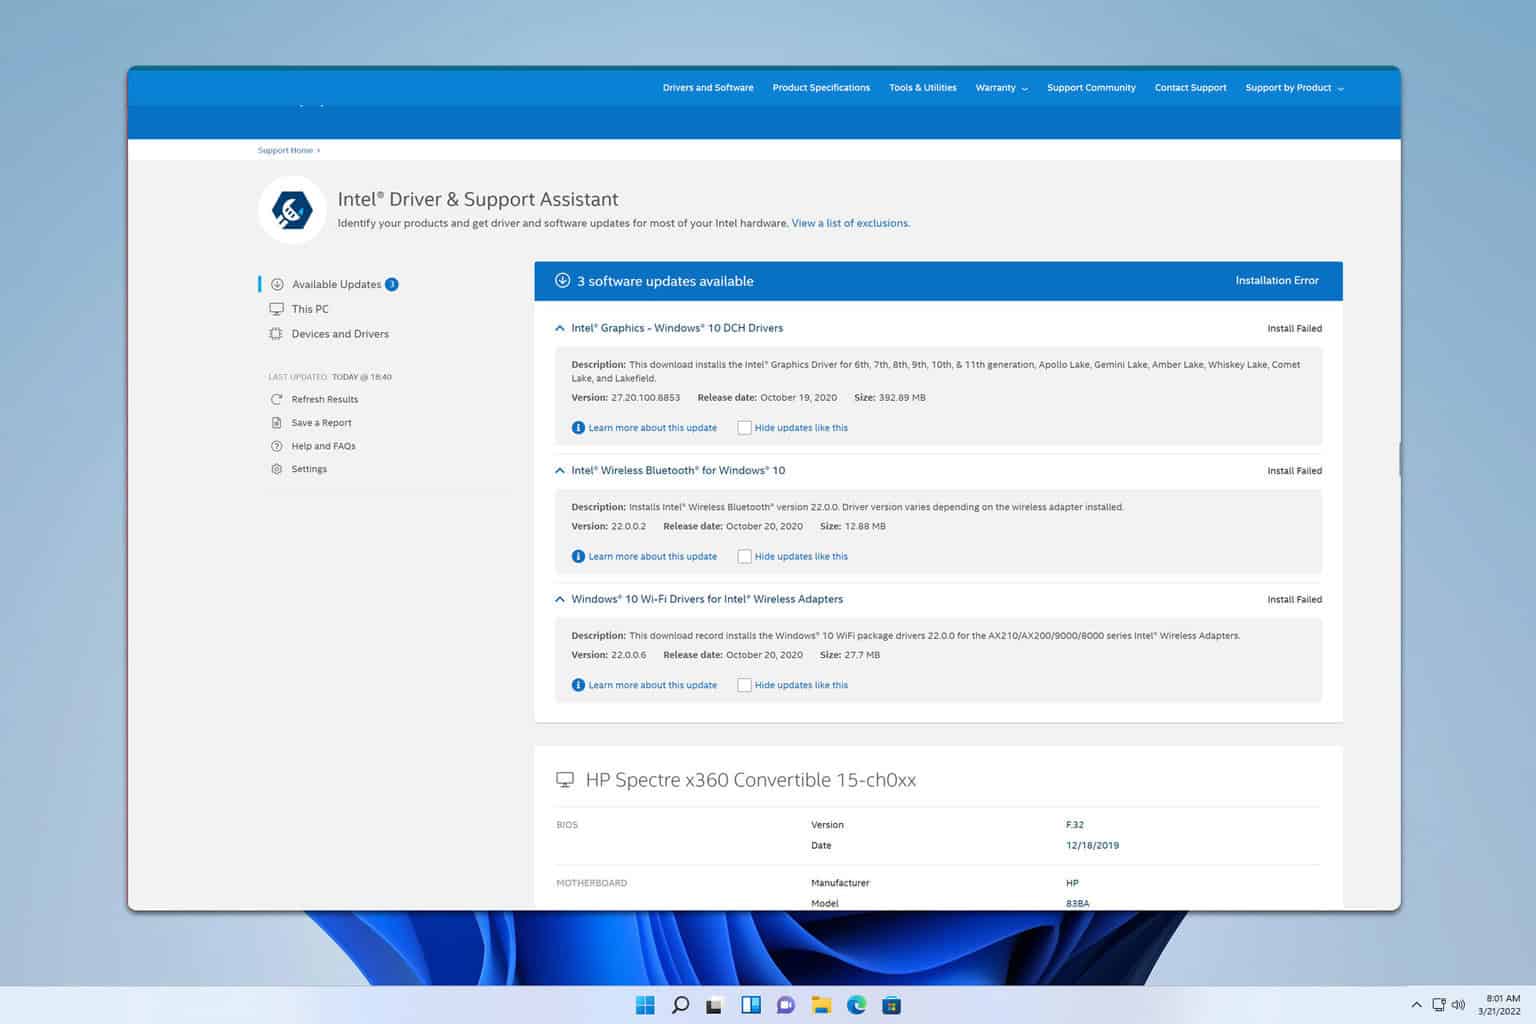The image size is (1536, 1024).
Task: Click the Refresh Results circular arrow icon
Action: [277, 399]
